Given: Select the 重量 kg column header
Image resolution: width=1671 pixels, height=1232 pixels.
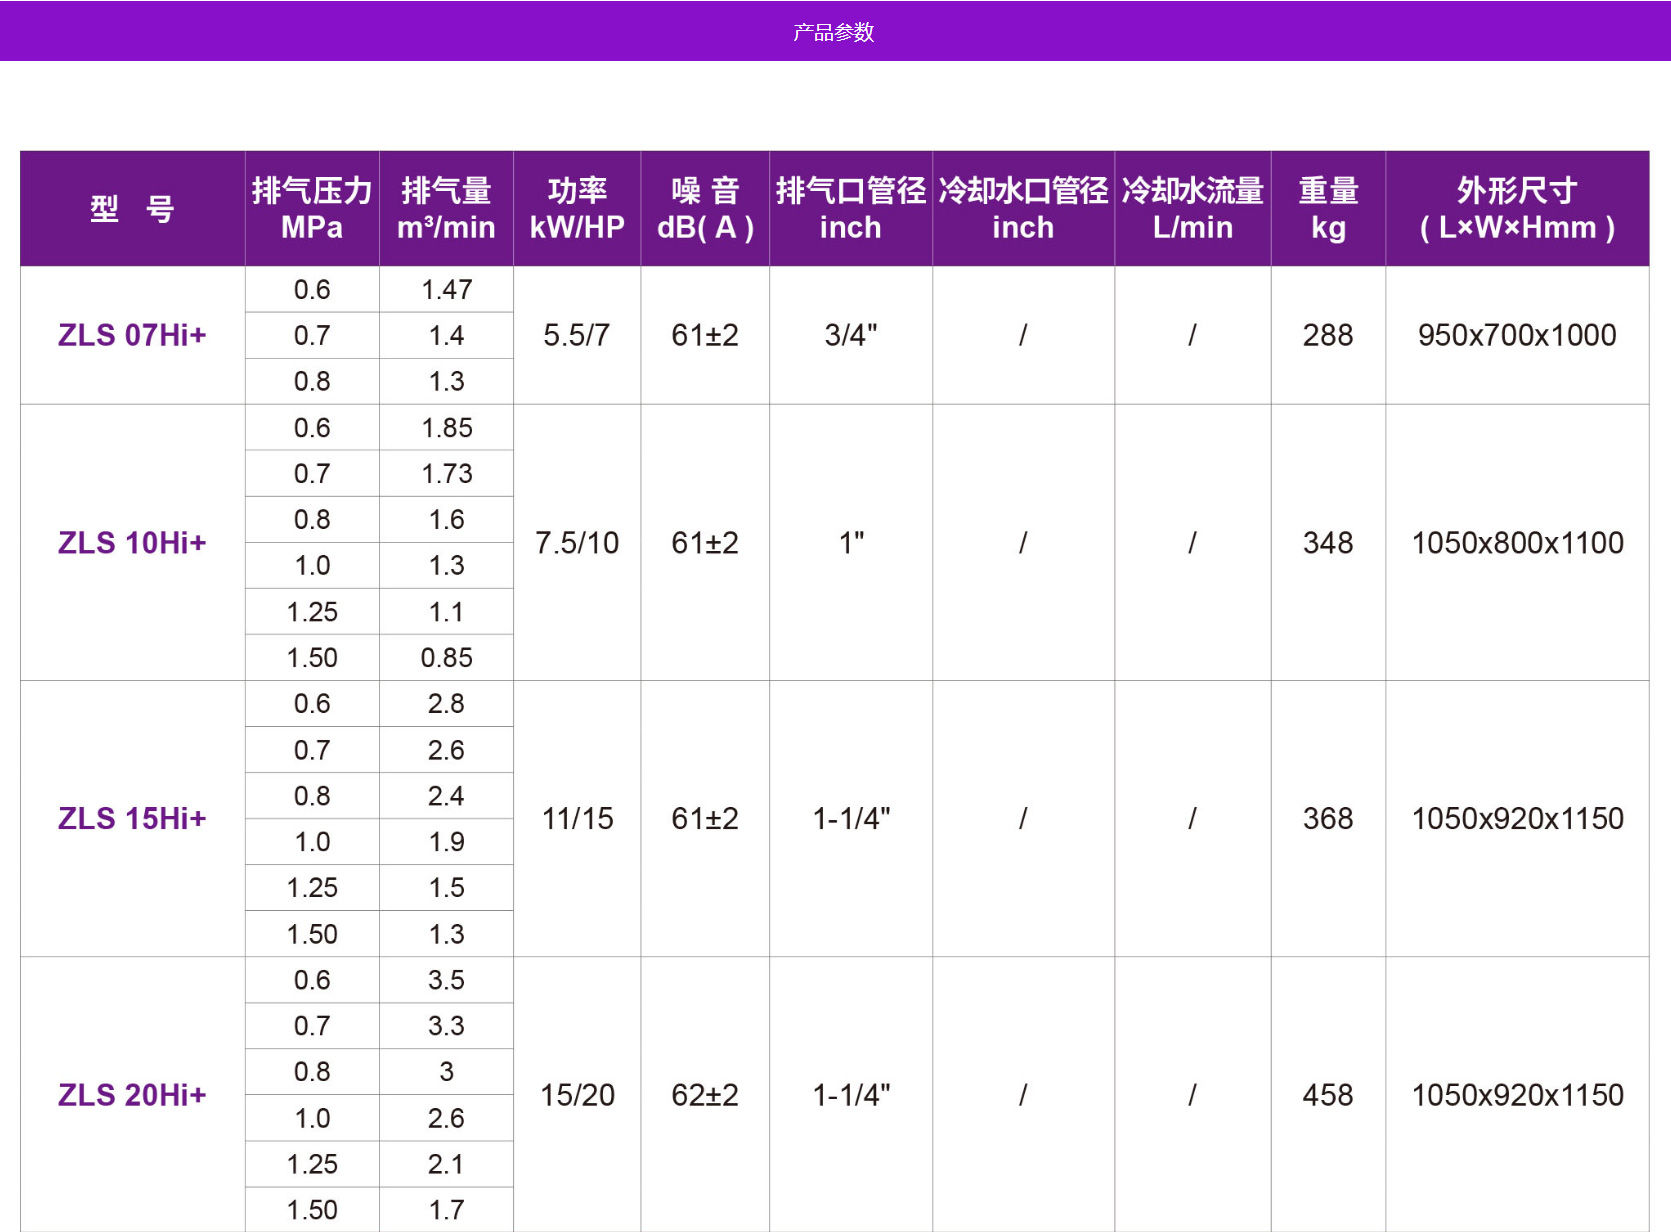Looking at the screenshot, I should pos(1328,209).
